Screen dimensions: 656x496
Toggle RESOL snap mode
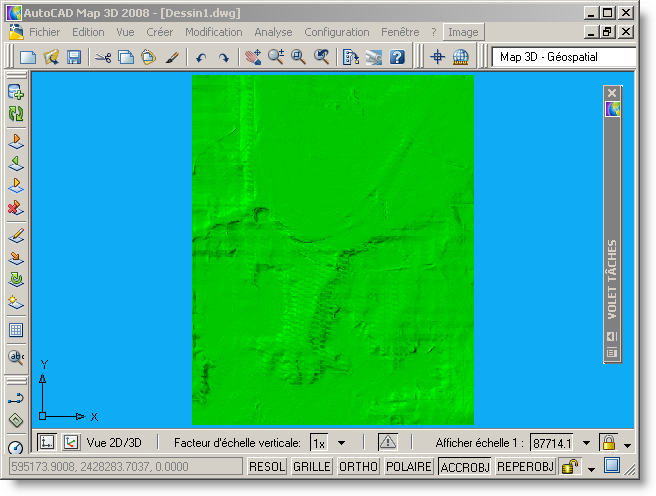click(x=267, y=467)
